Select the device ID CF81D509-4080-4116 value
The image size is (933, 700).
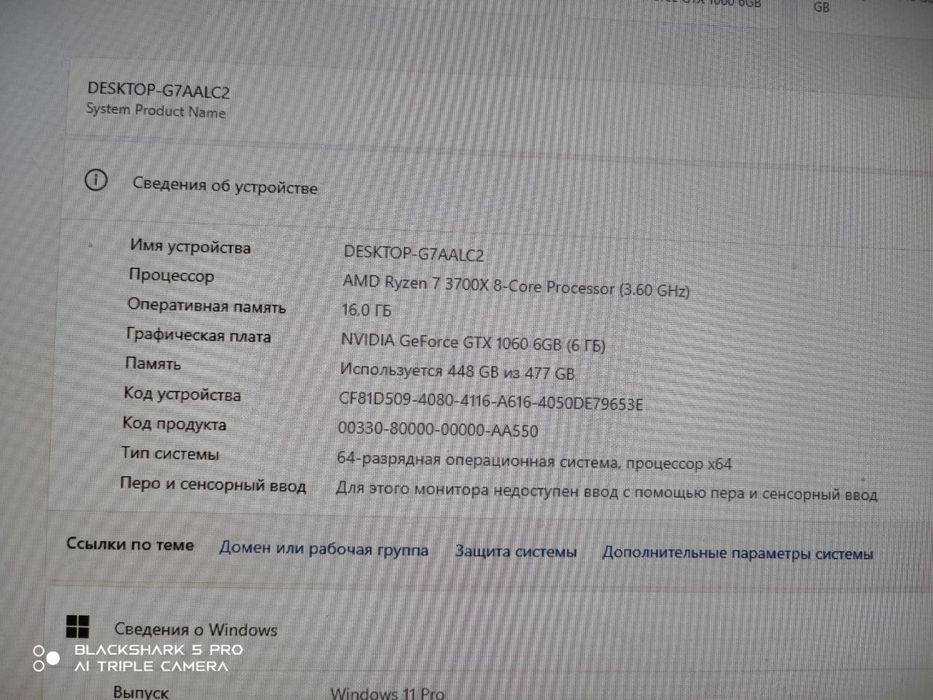click(491, 401)
